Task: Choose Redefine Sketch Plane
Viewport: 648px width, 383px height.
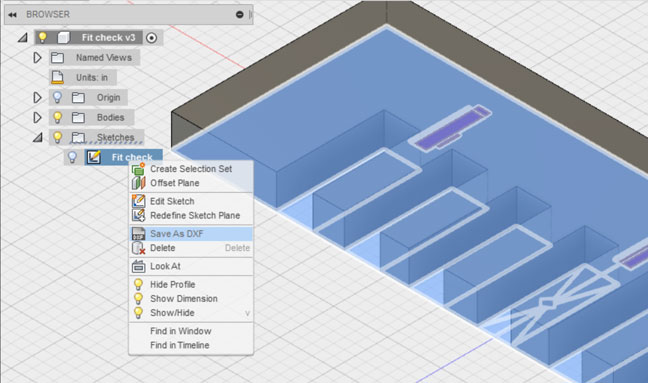Action: (191, 215)
